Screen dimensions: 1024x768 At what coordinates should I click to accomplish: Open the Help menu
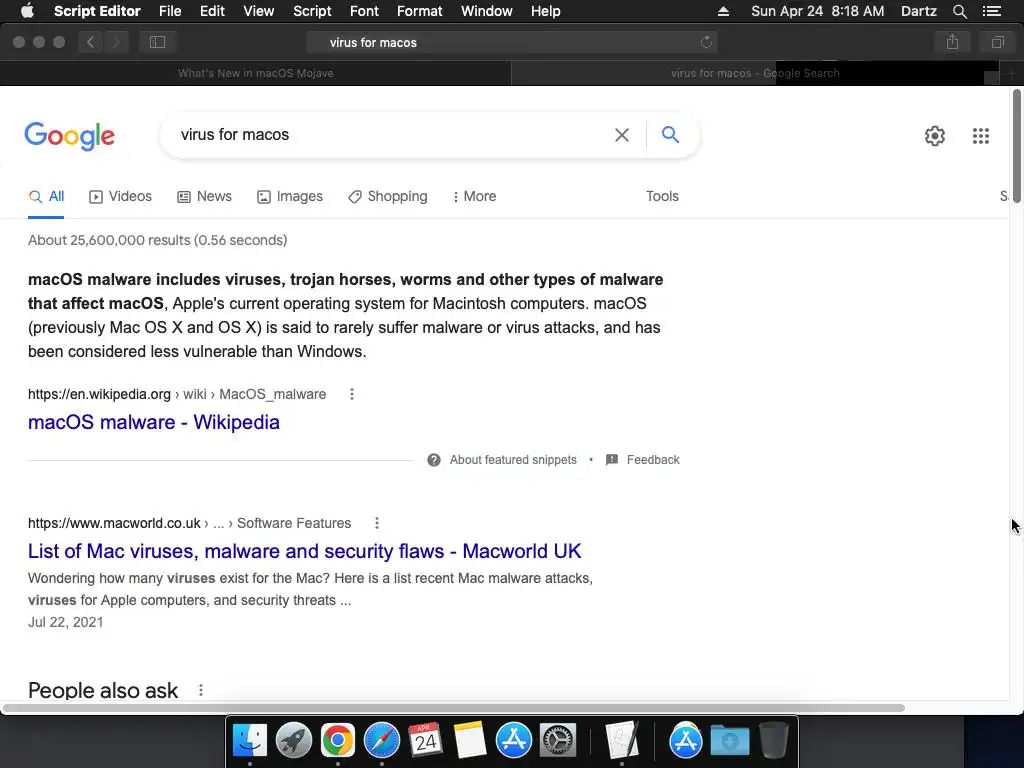[x=545, y=11]
